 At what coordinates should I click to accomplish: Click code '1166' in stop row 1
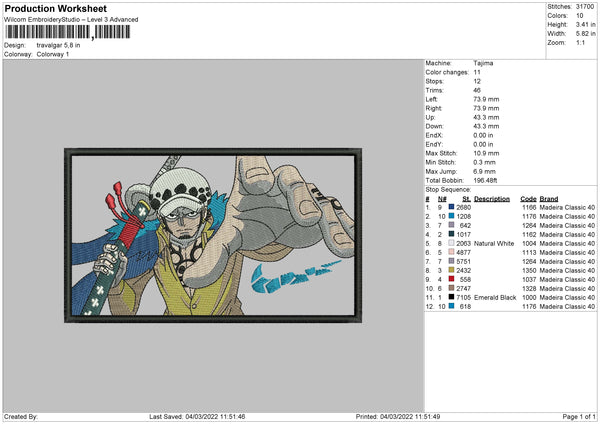[529, 207]
